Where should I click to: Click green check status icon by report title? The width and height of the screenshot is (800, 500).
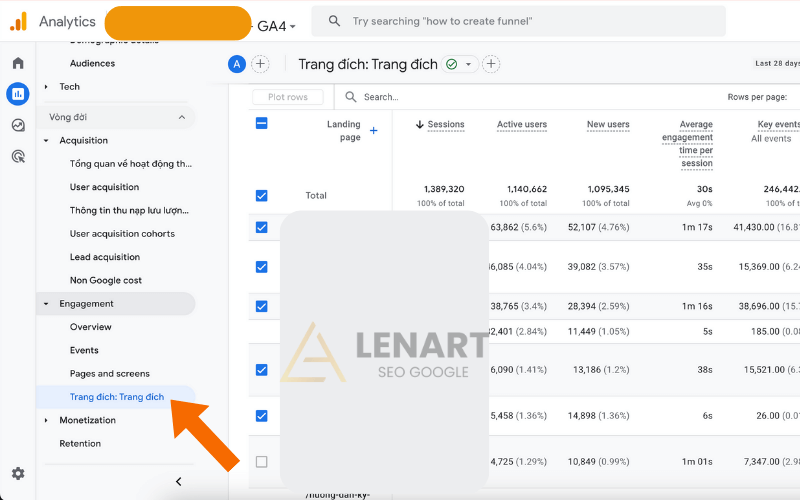coord(451,64)
